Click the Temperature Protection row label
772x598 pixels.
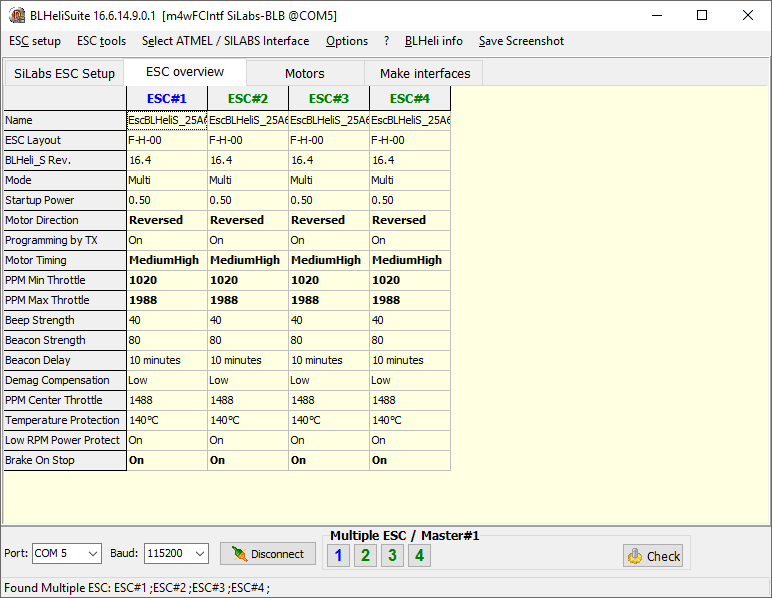[x=65, y=420]
